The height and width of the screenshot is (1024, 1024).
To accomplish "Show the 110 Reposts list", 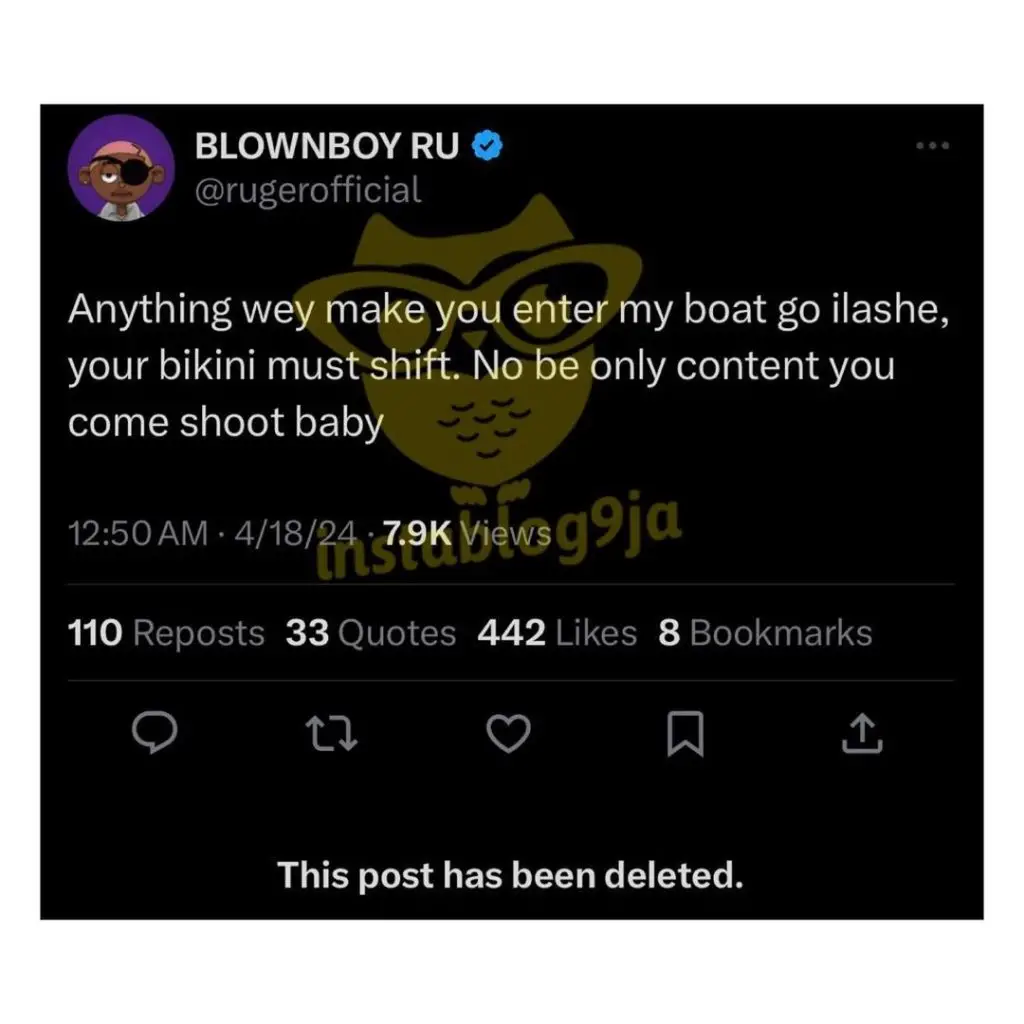I will click(166, 633).
